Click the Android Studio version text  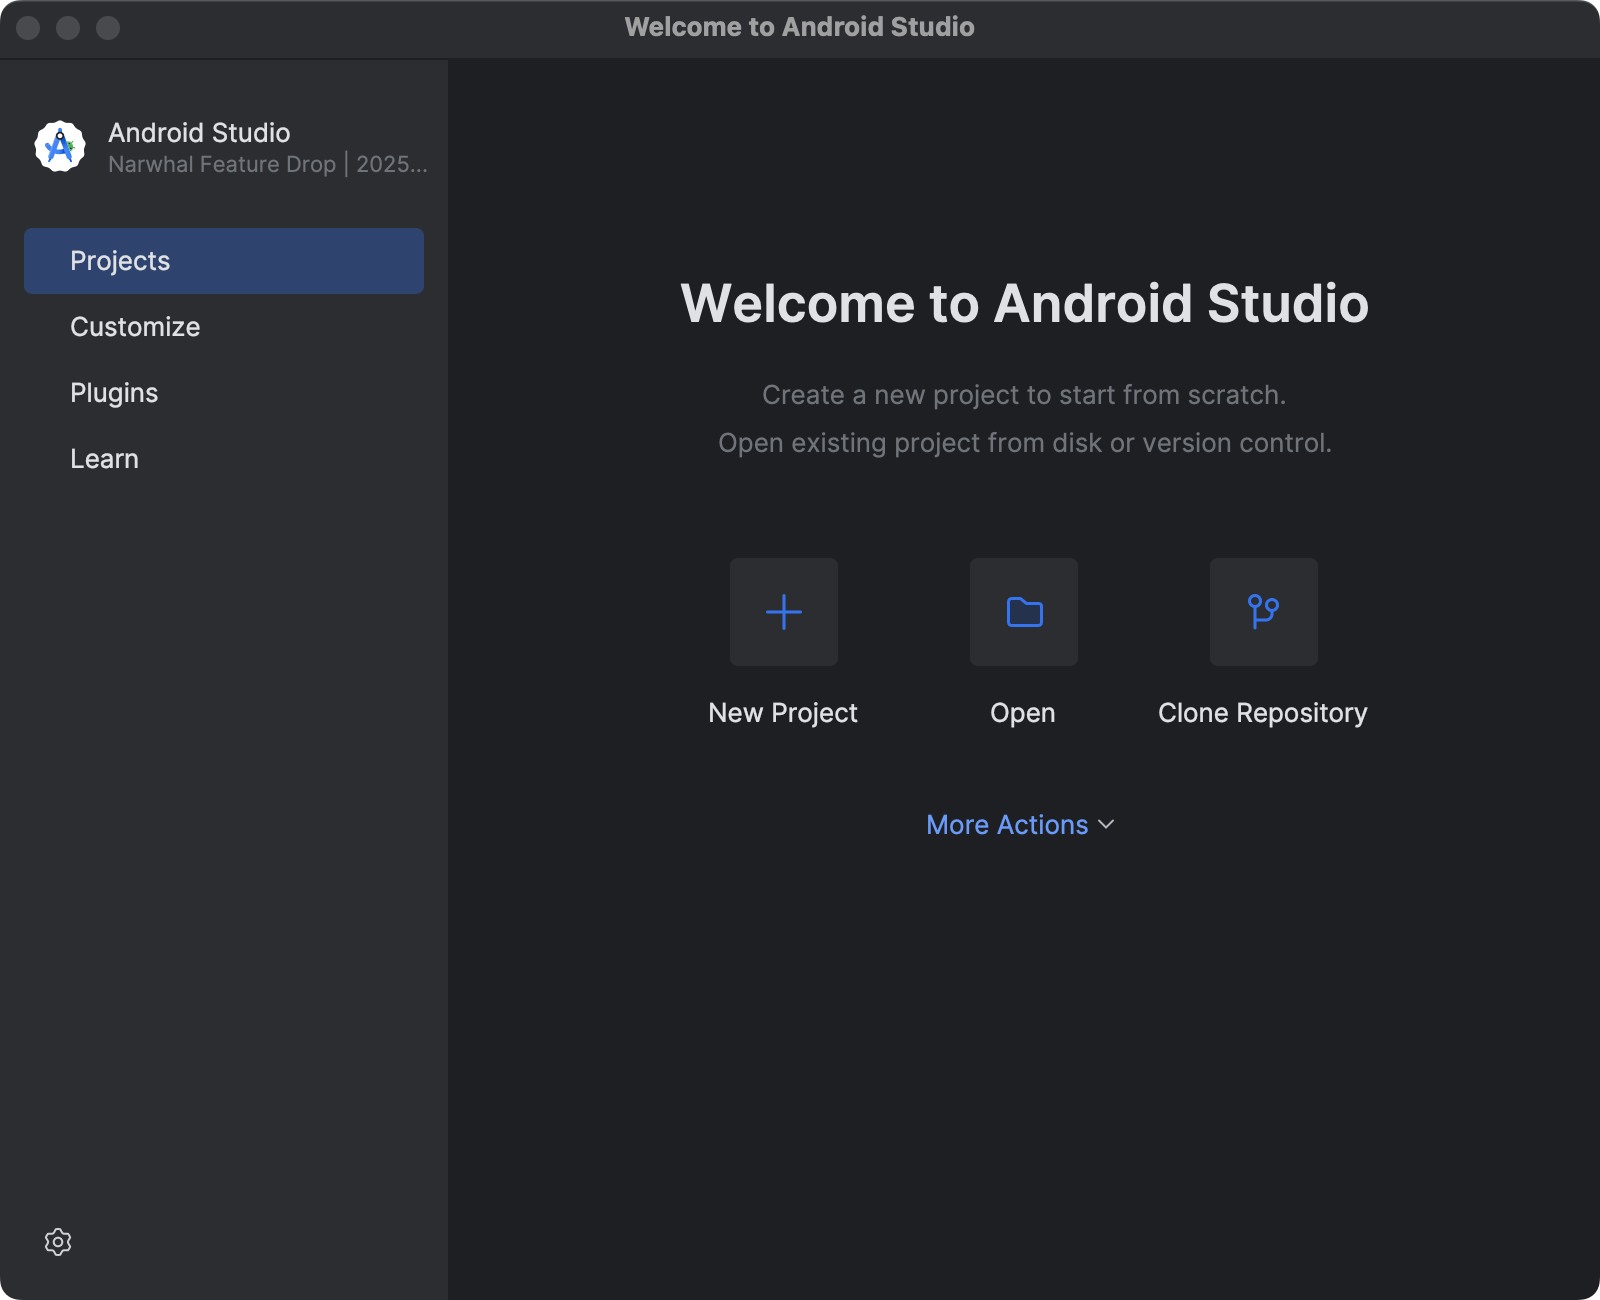(267, 164)
